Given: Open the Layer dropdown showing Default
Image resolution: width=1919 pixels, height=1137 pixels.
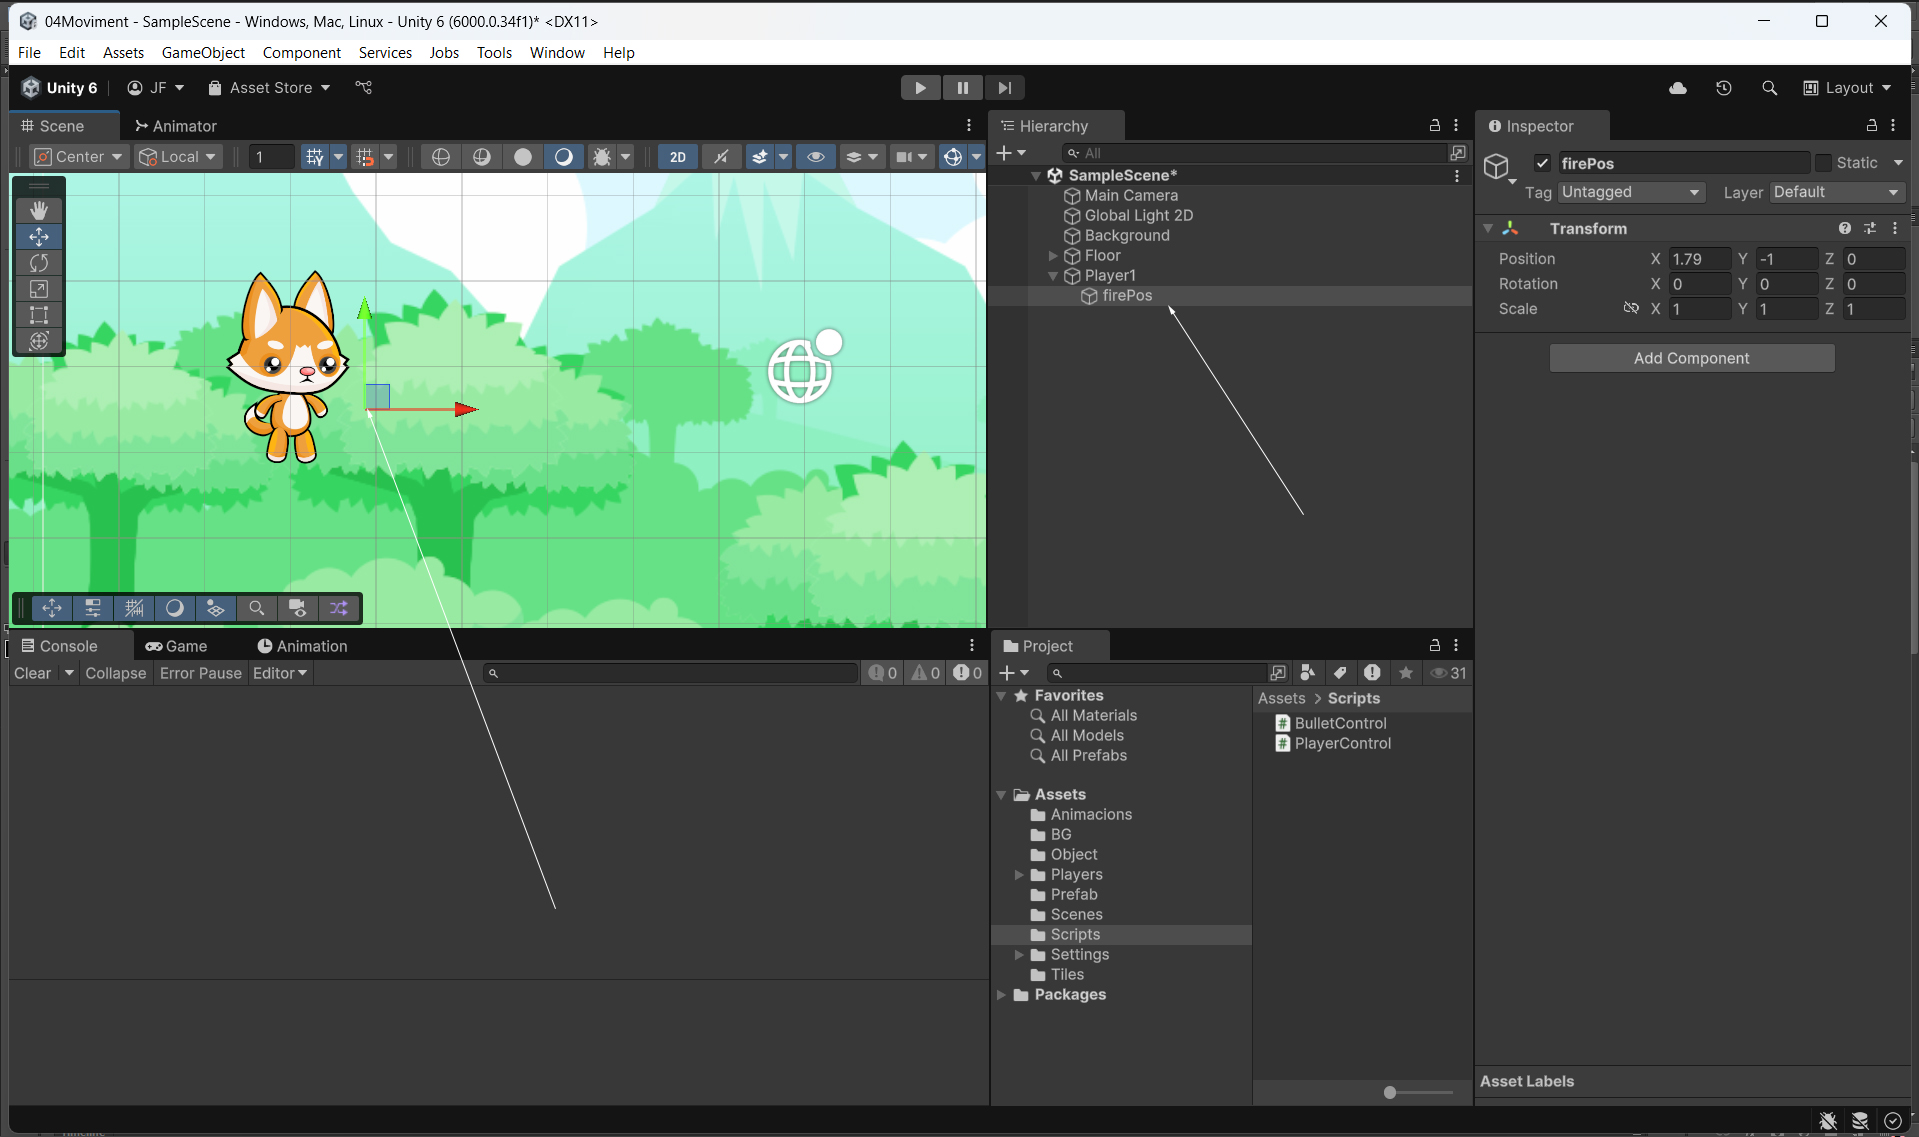Looking at the screenshot, I should 1835,192.
